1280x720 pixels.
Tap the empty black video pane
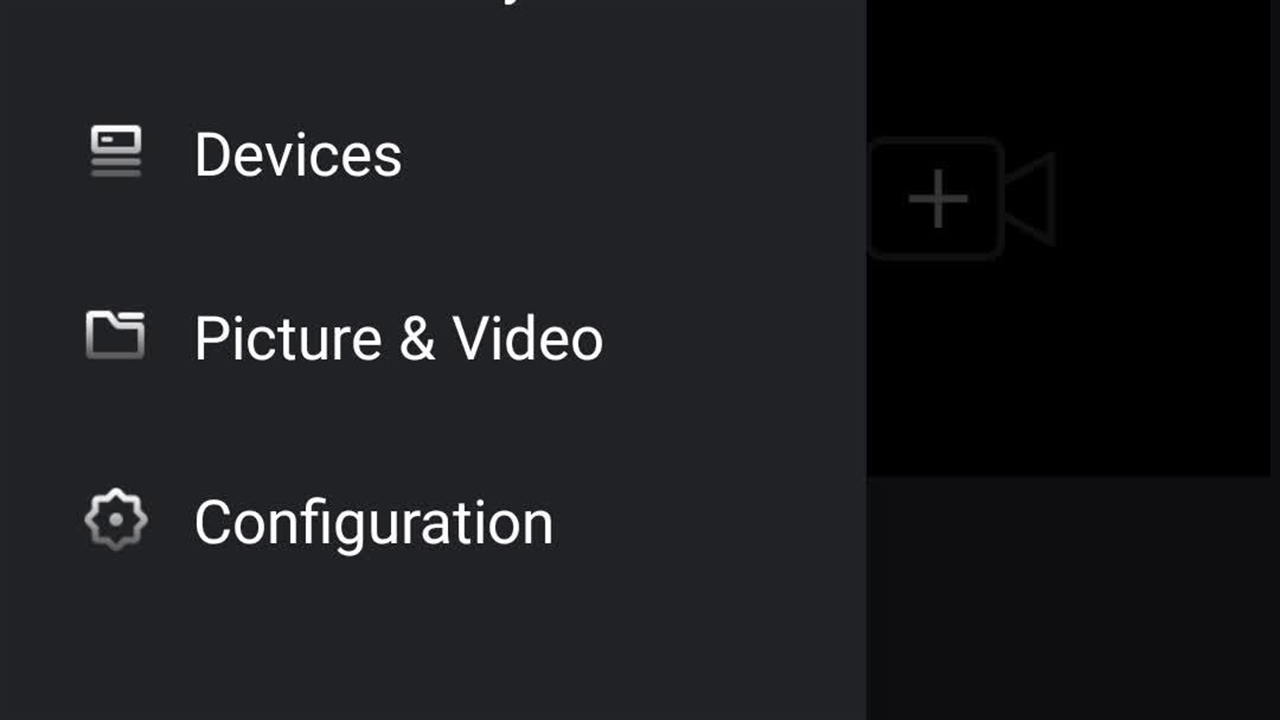[x=1068, y=380]
